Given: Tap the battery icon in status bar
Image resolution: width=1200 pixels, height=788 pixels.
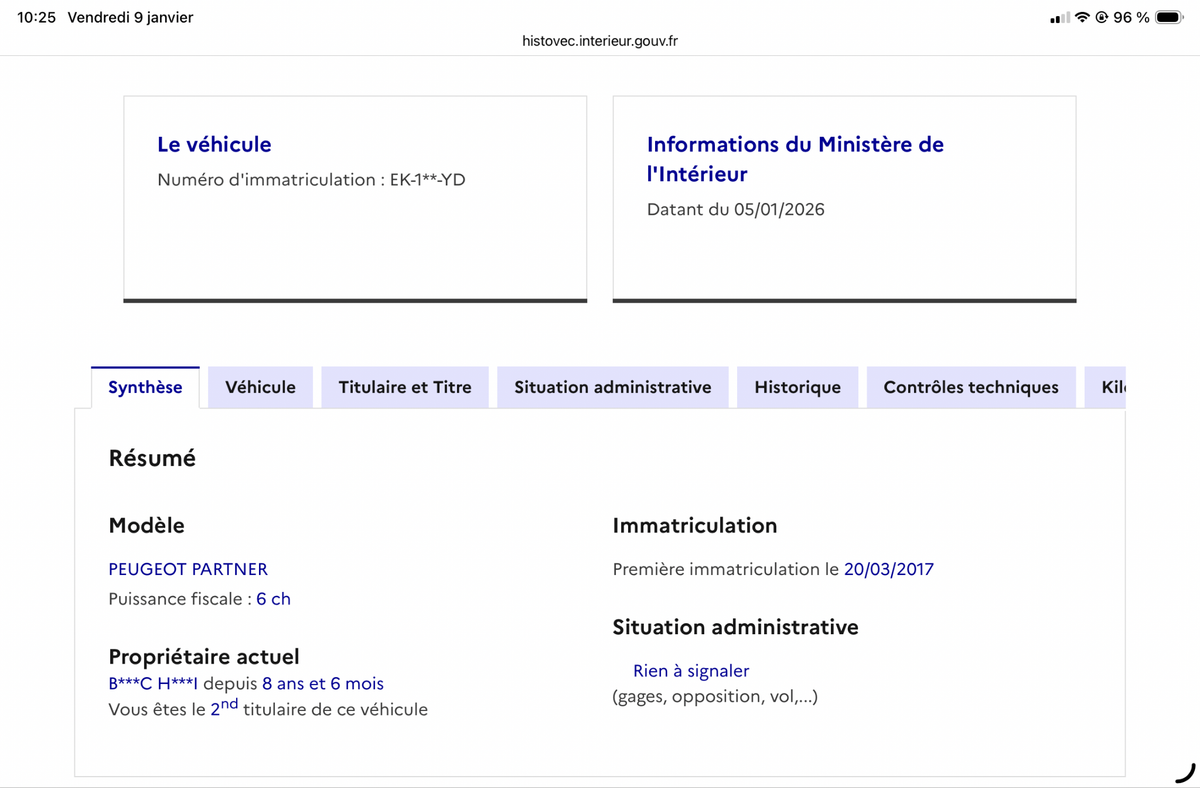Looking at the screenshot, I should 1168,18.
